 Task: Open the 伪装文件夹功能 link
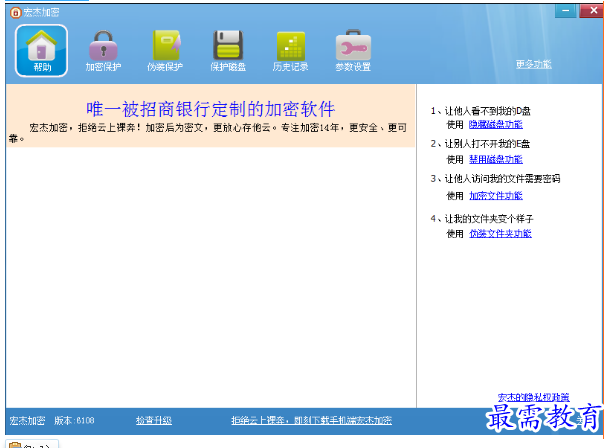[x=500, y=233]
